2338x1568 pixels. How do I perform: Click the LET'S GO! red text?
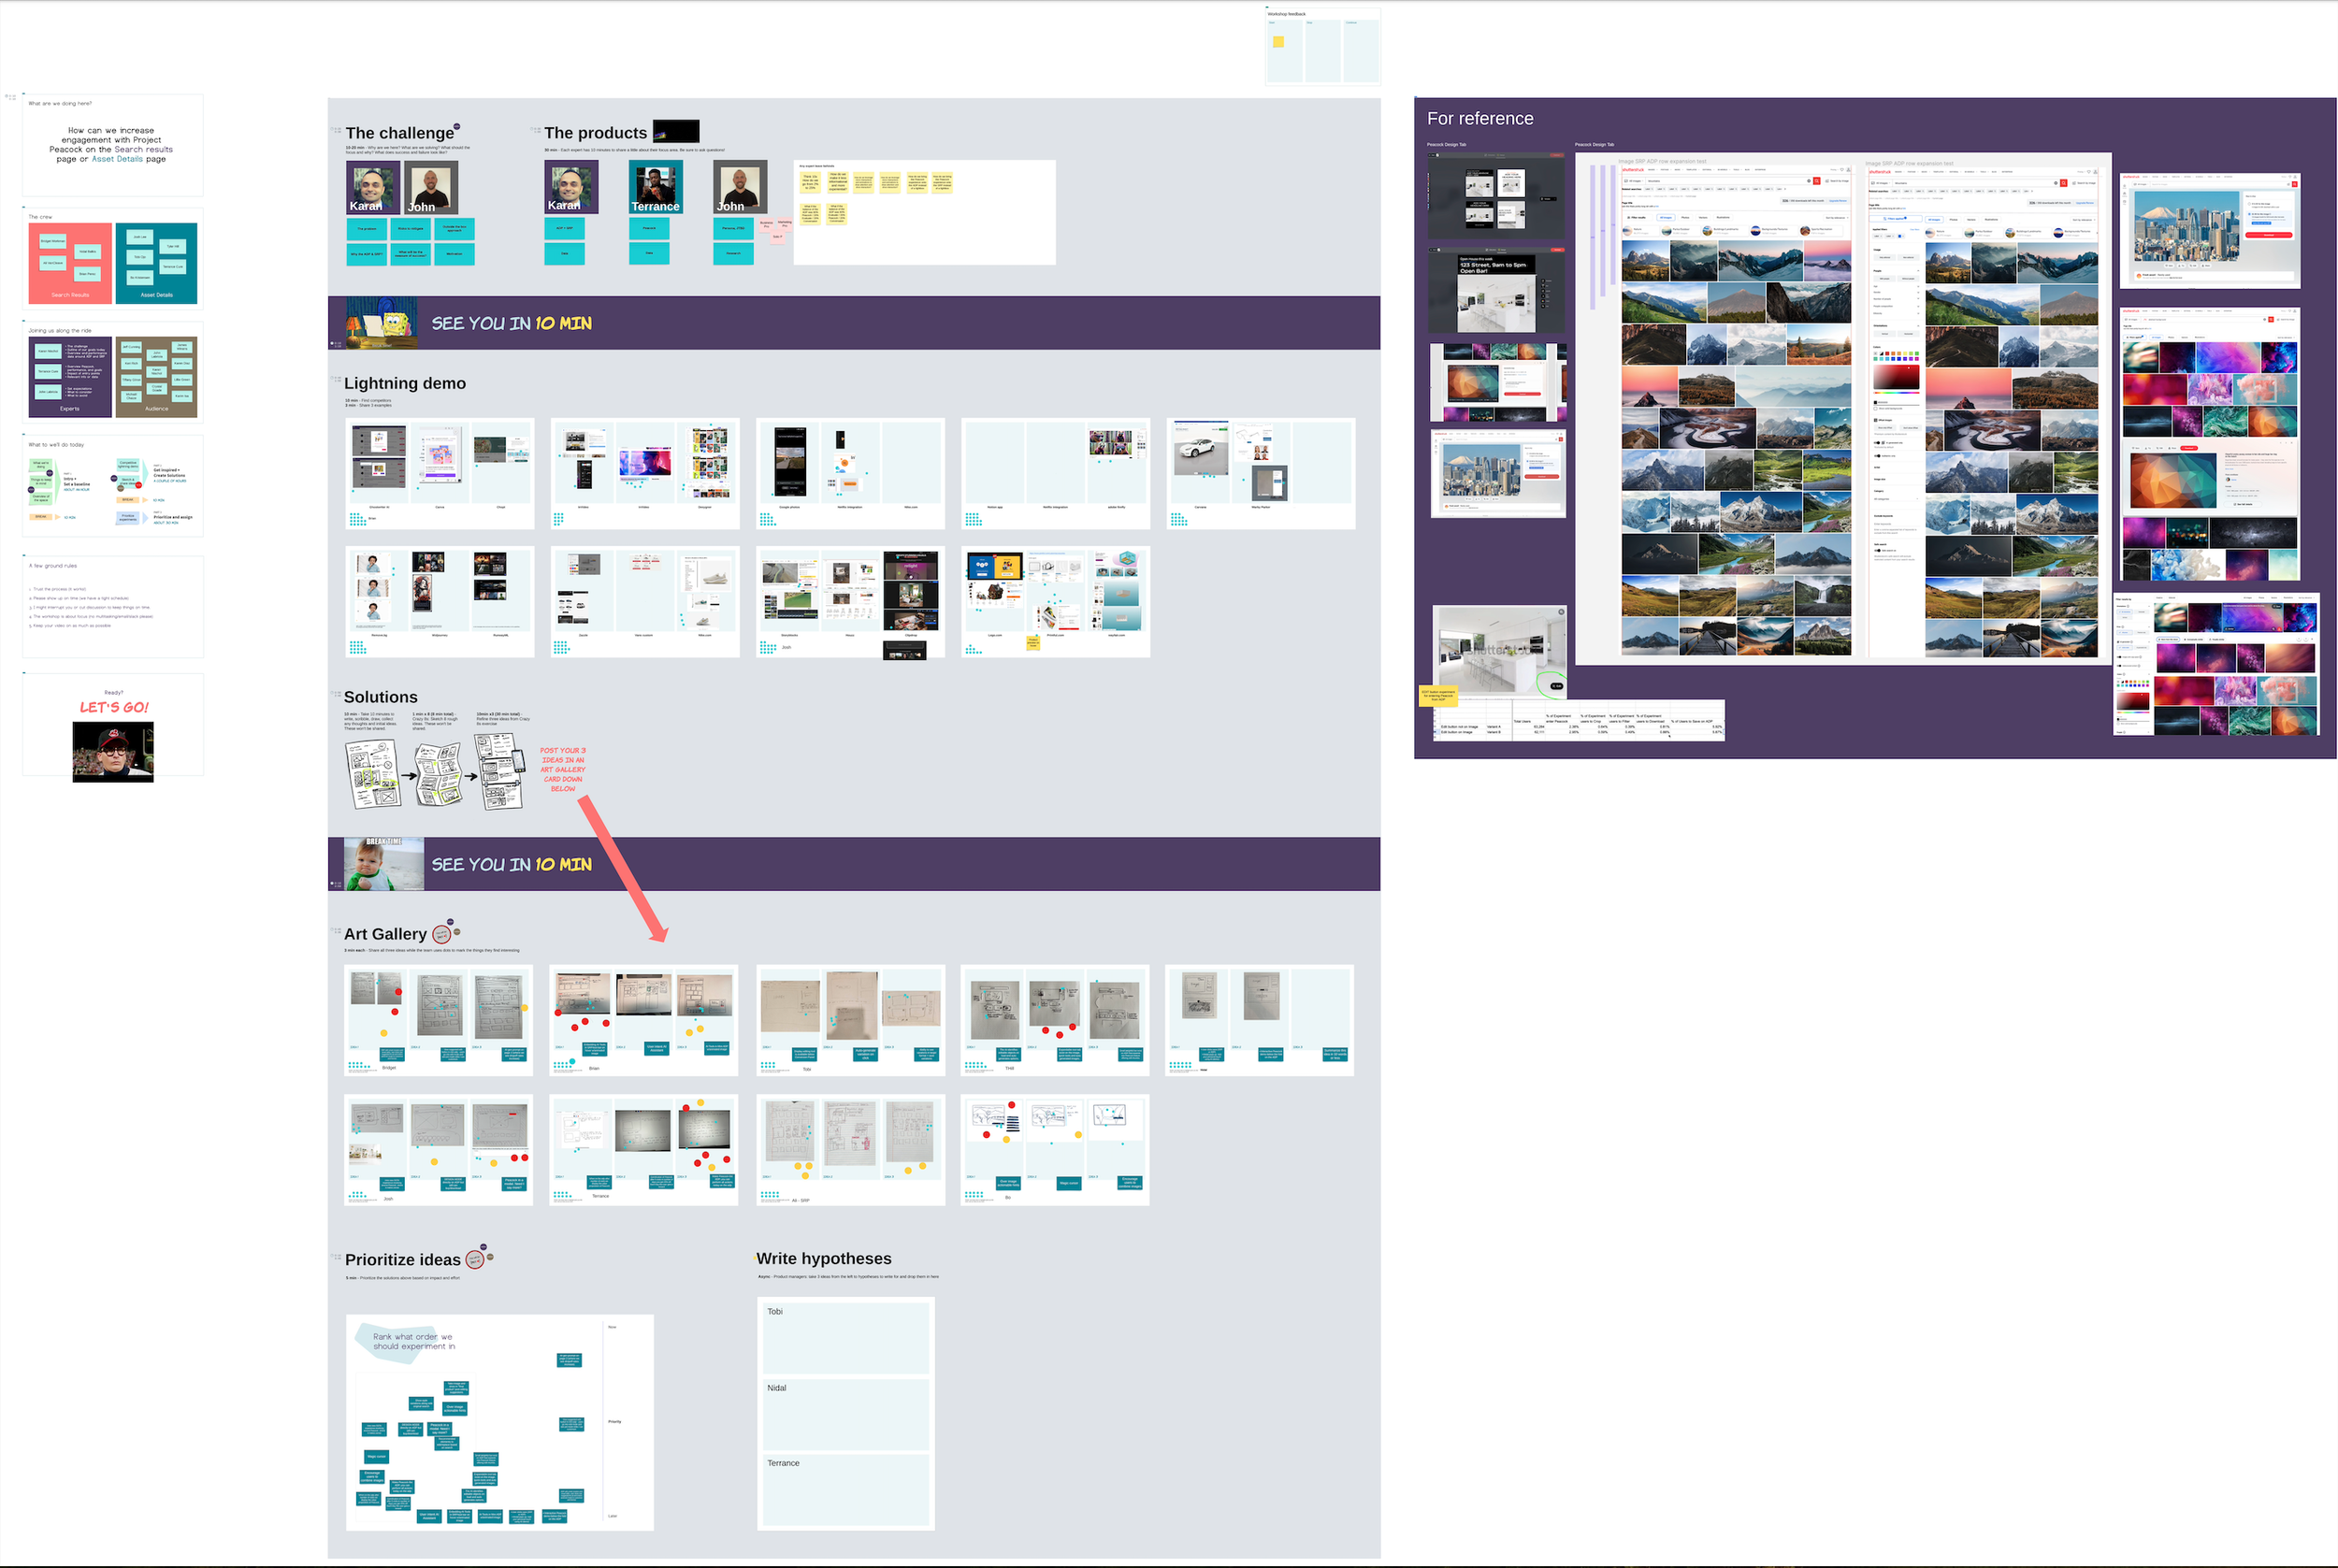[114, 707]
